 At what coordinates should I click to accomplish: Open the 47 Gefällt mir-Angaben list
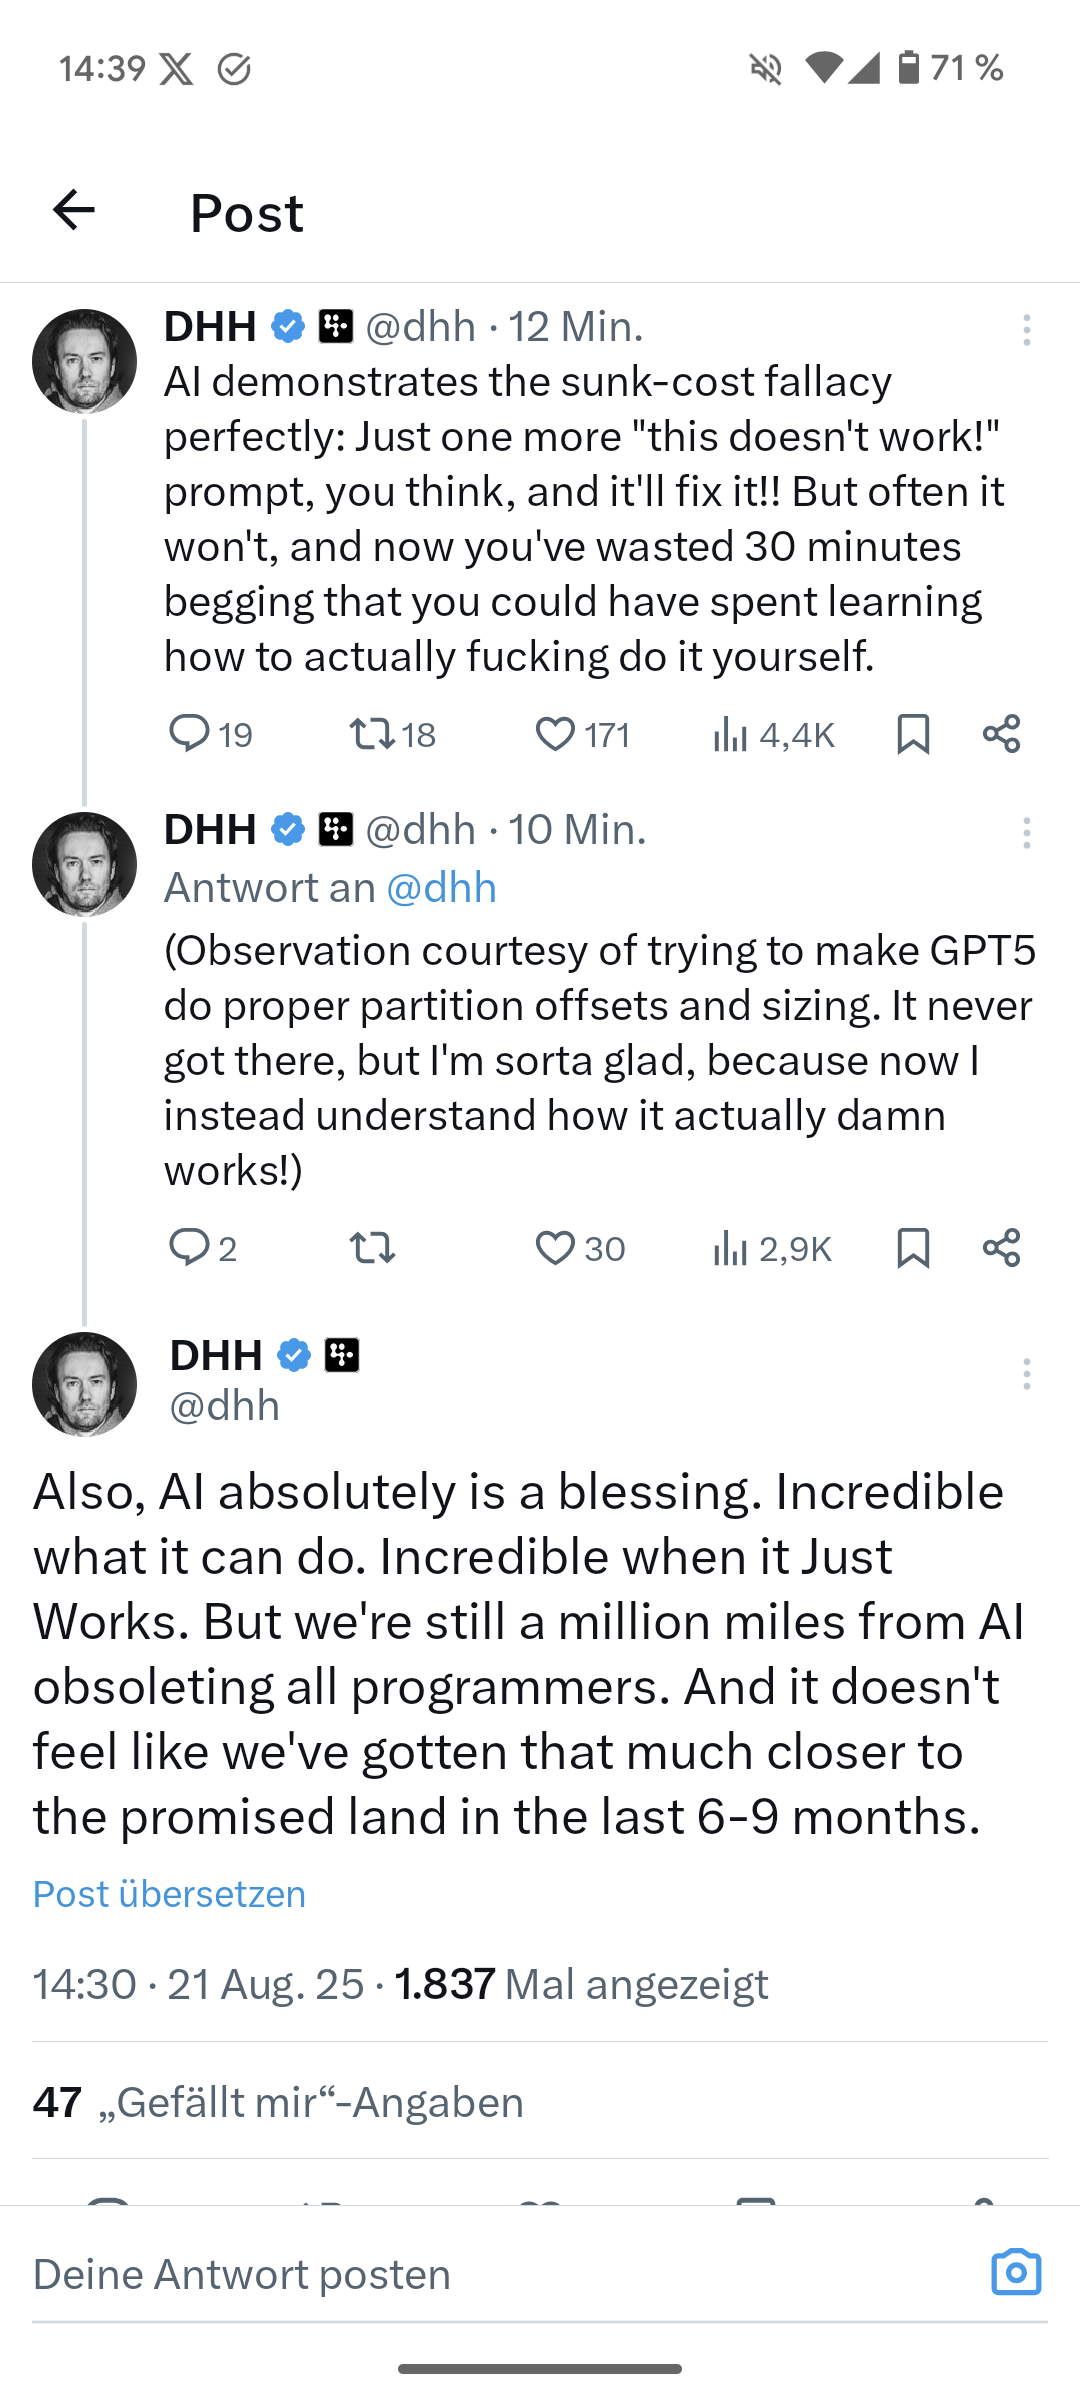click(x=278, y=2102)
